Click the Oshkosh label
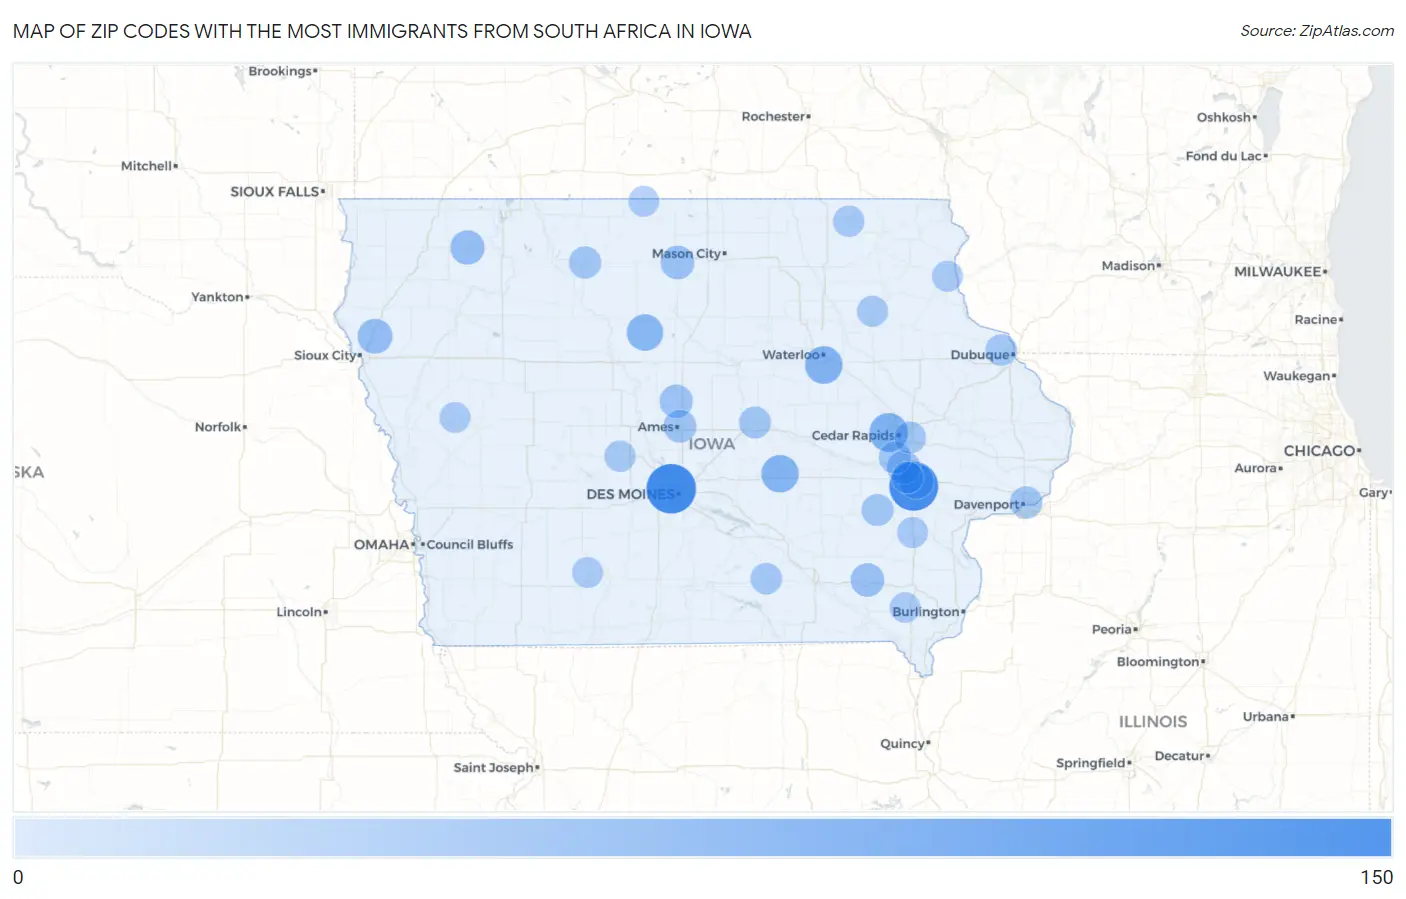The image size is (1406, 899). 1224,117
